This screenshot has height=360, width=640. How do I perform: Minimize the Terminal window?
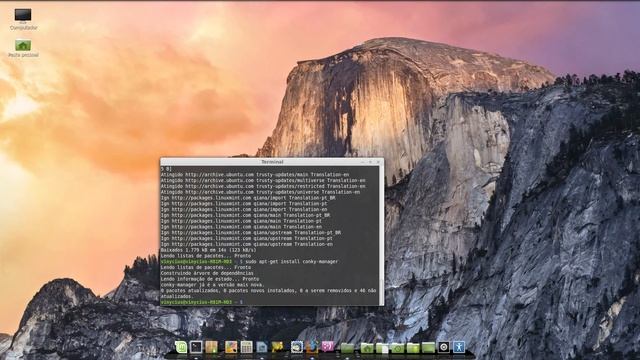point(362,162)
